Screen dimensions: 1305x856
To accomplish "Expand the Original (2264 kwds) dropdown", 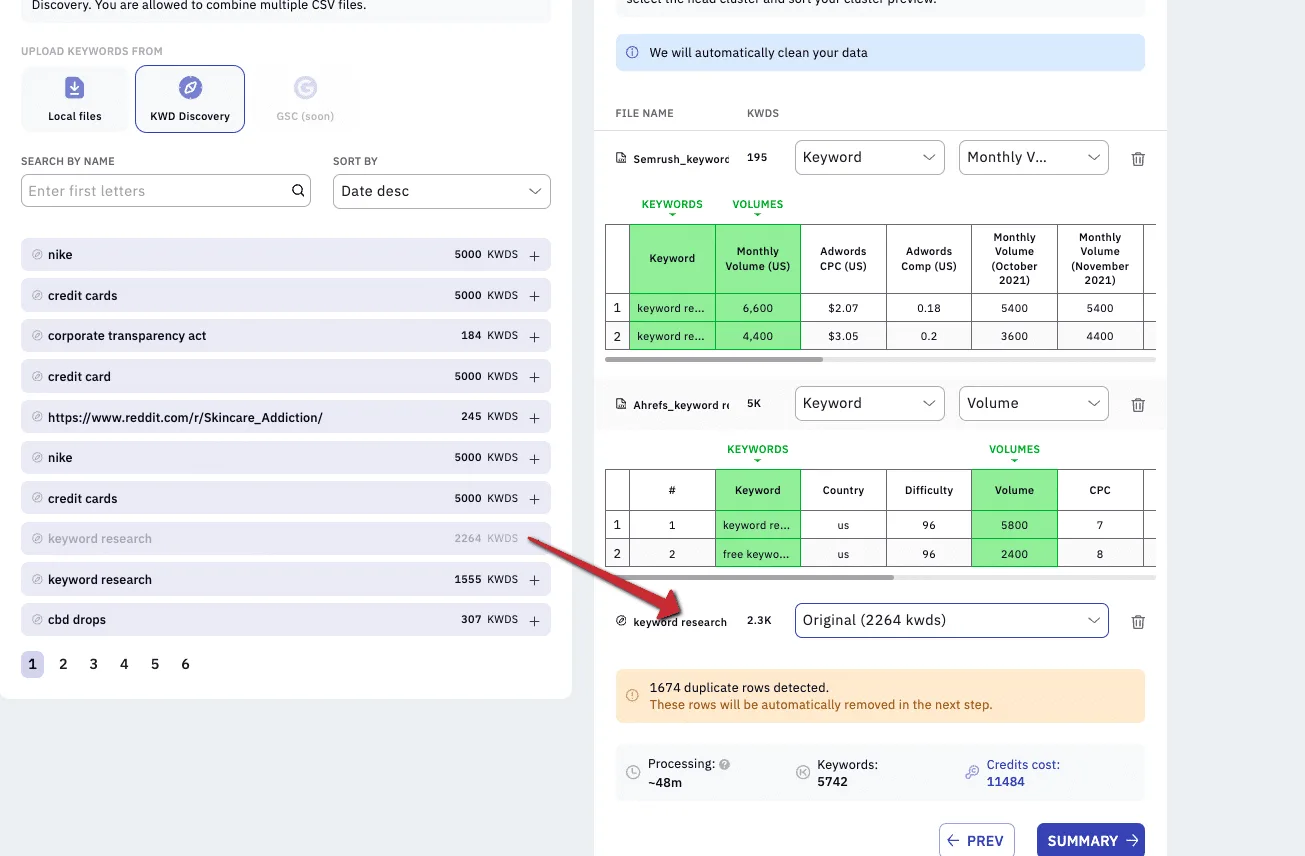I will (951, 620).
